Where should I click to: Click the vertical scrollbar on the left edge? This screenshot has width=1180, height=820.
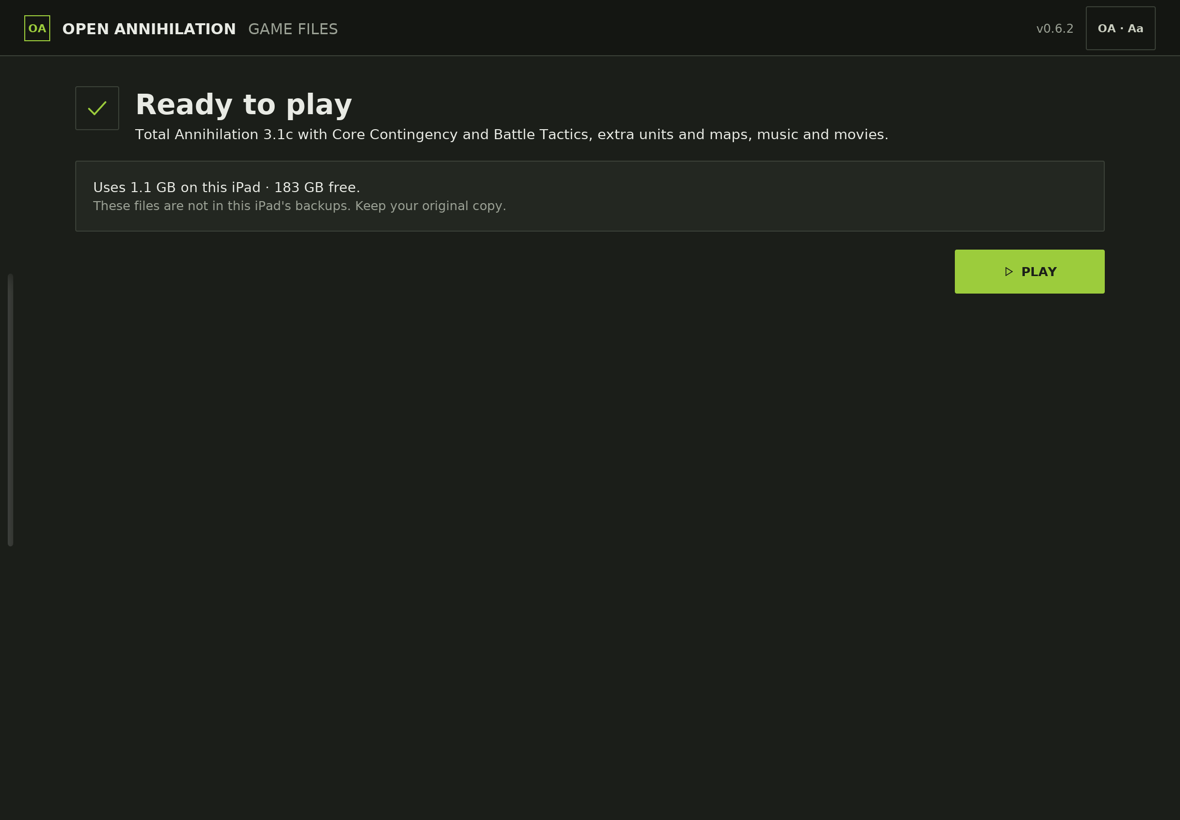11,410
